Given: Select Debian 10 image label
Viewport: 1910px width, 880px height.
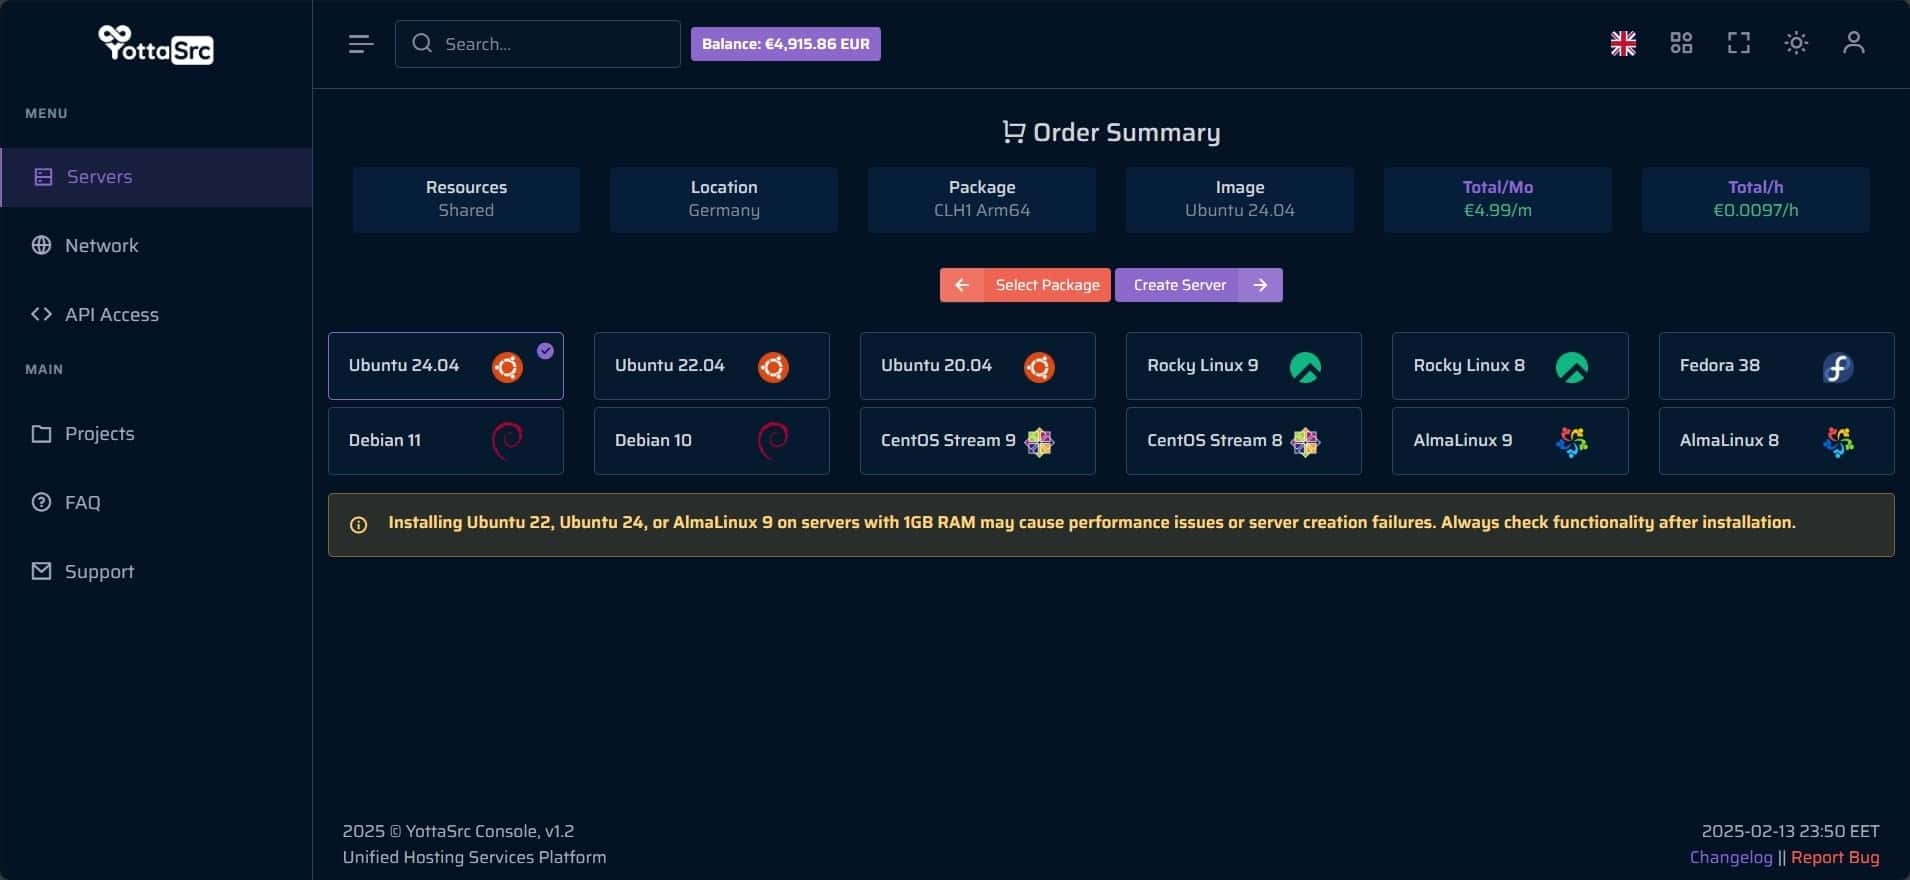Looking at the screenshot, I should tap(653, 440).
